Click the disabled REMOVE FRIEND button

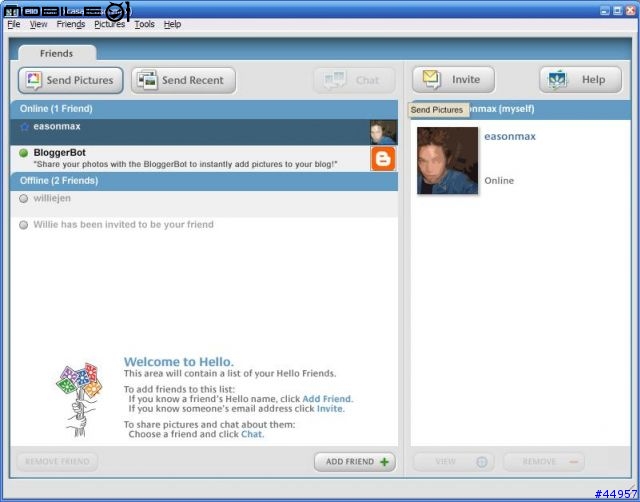[57, 462]
